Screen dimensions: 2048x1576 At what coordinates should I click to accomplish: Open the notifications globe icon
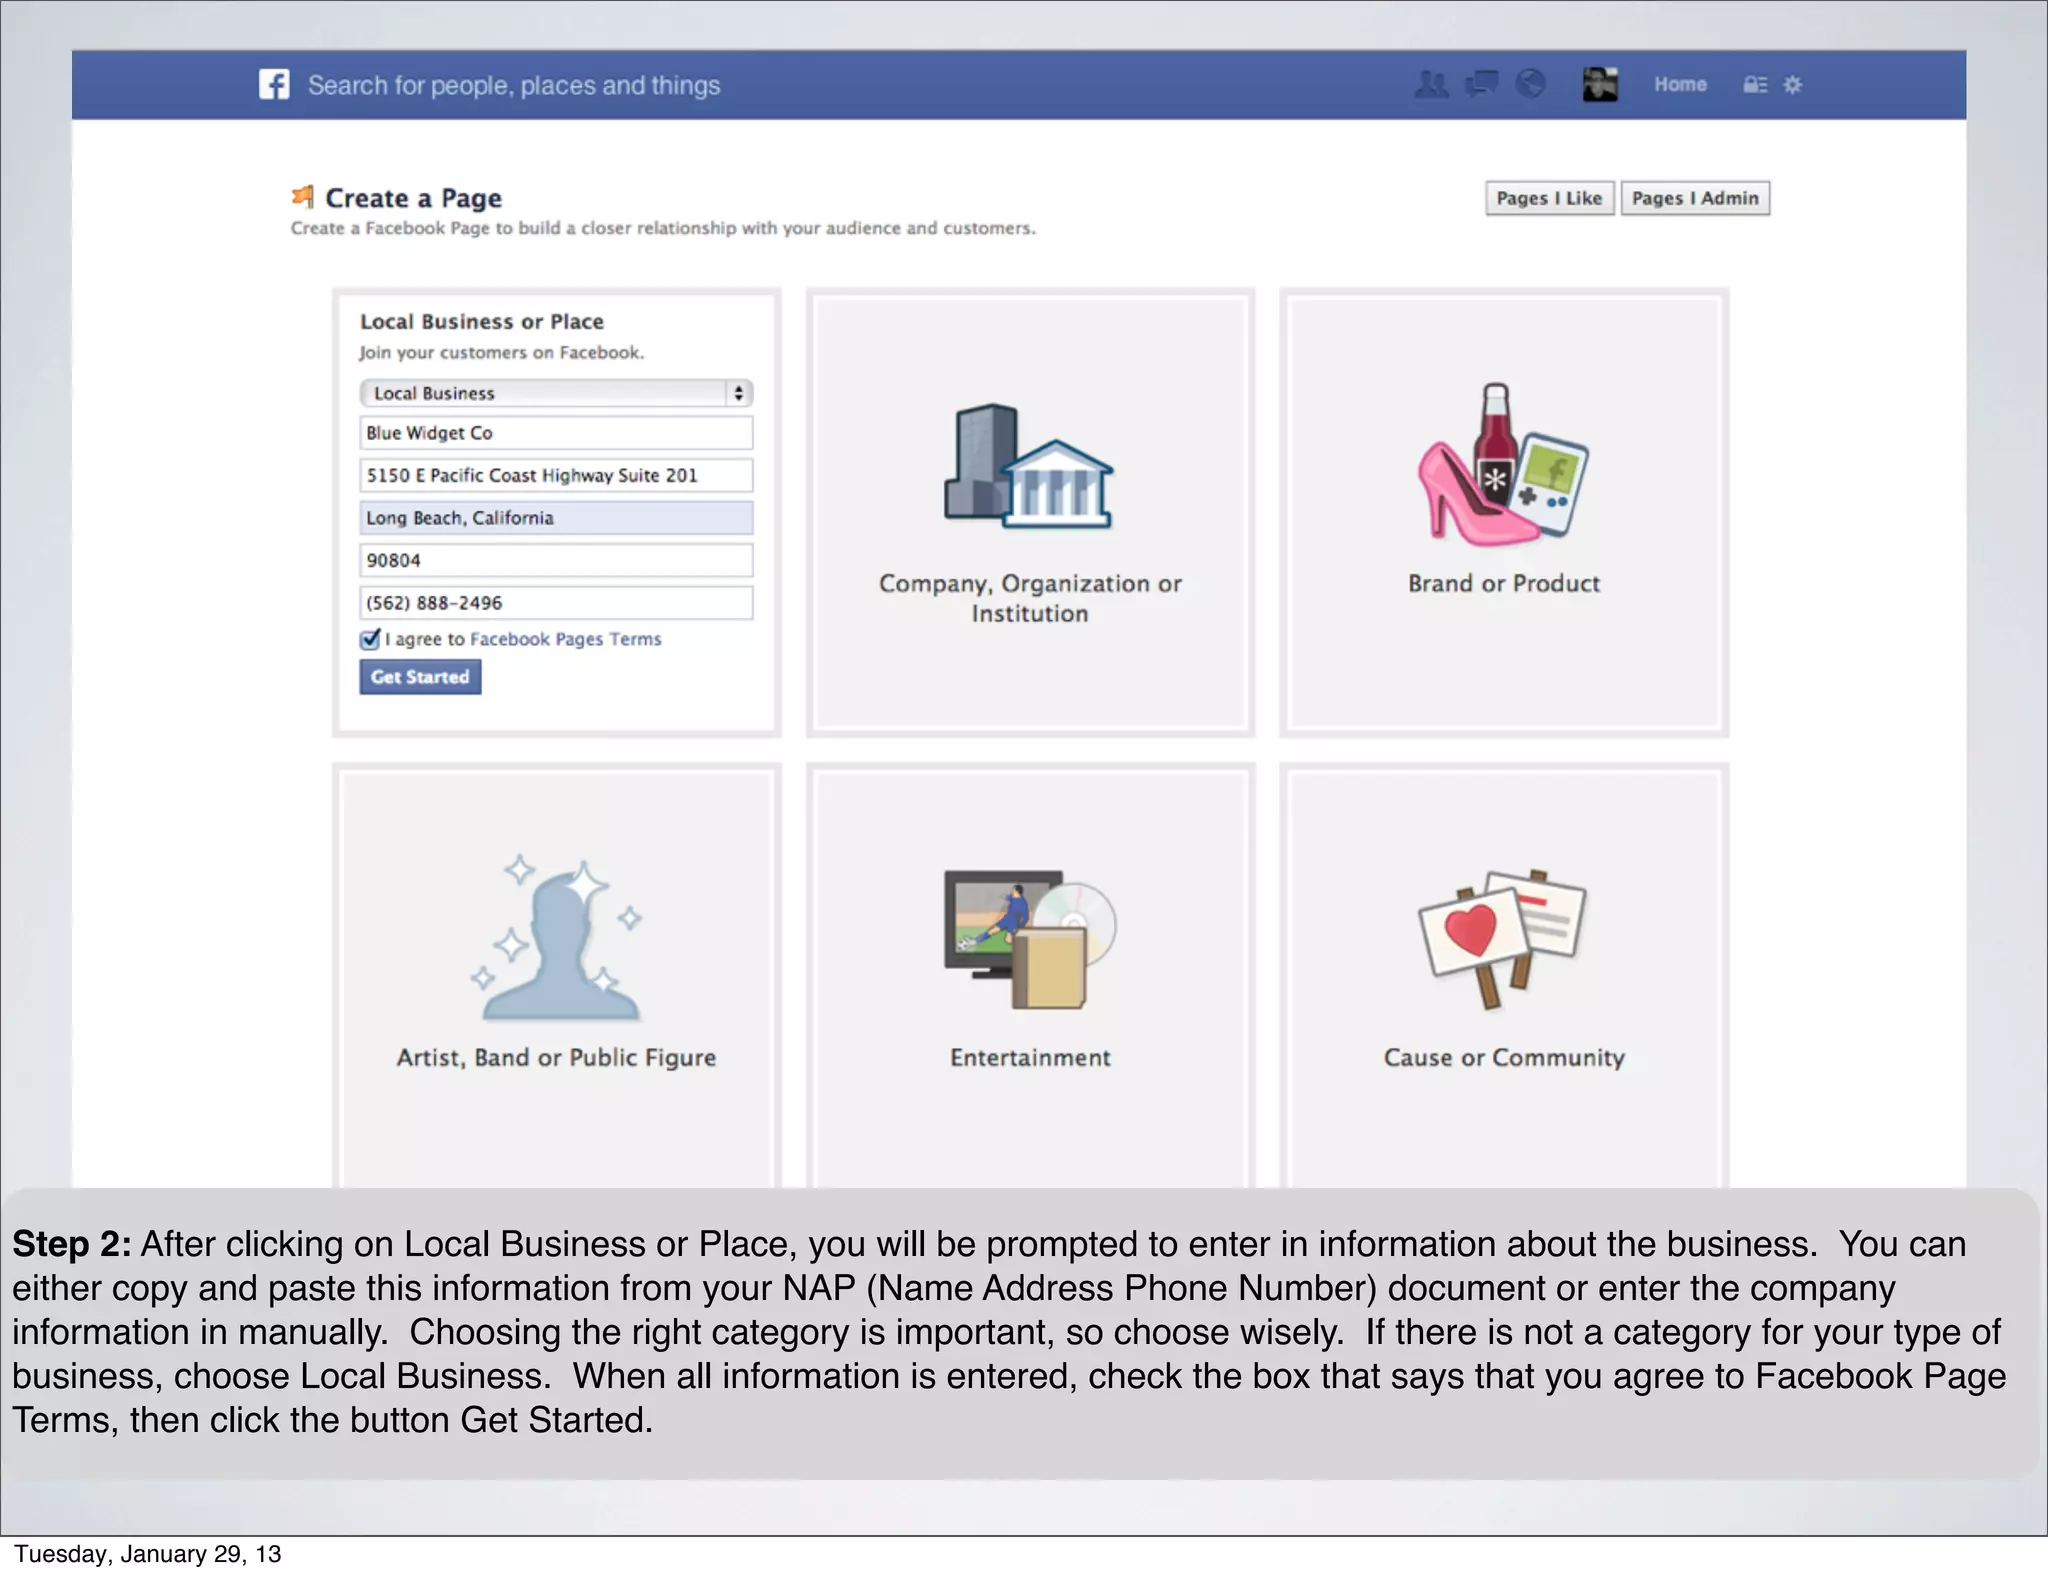point(1530,85)
